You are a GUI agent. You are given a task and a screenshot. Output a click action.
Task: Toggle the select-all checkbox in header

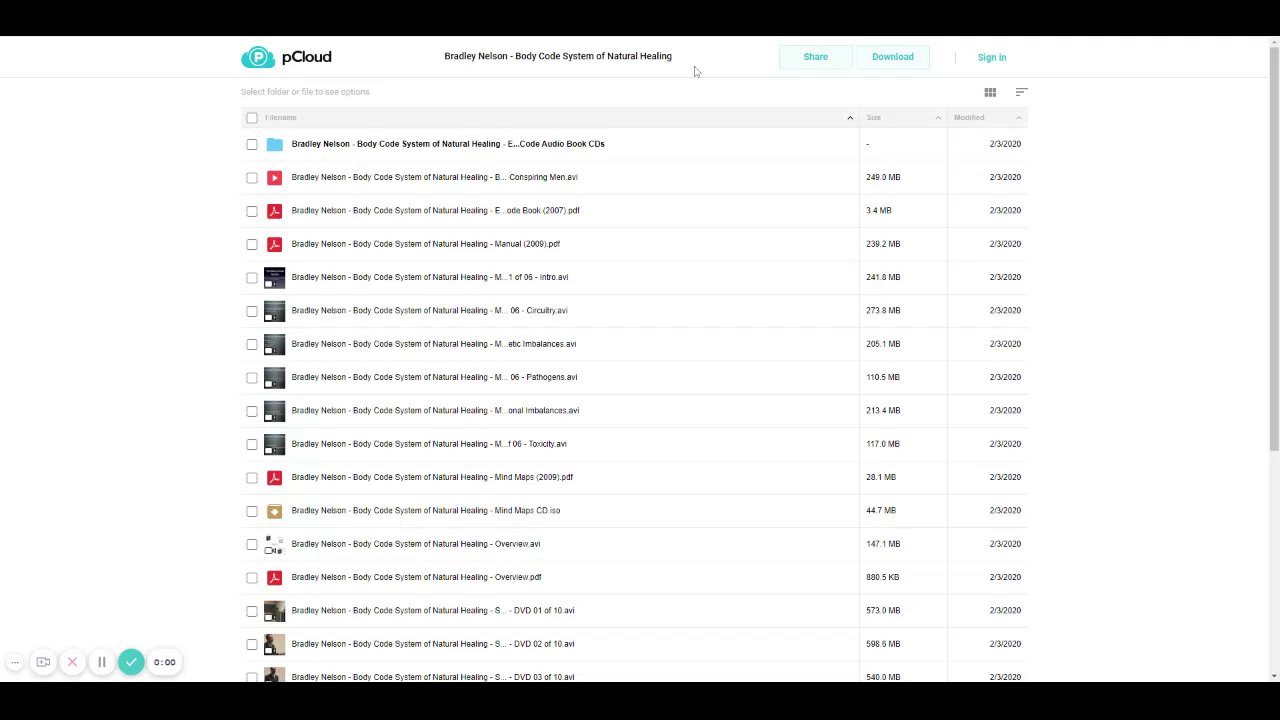click(x=252, y=118)
